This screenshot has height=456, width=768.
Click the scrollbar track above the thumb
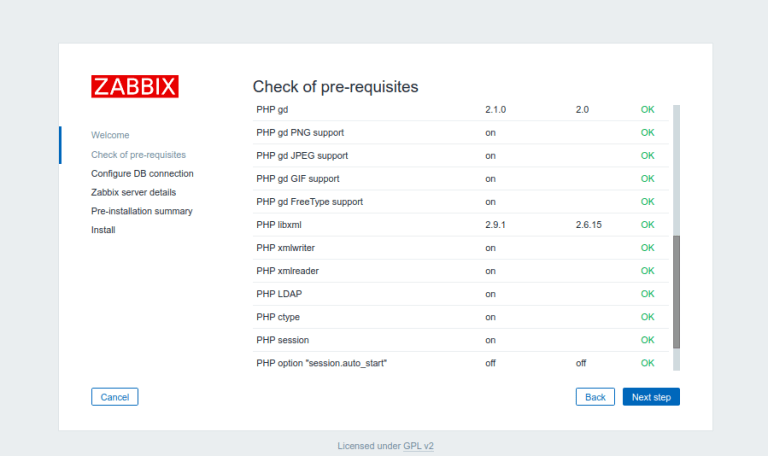click(676, 170)
